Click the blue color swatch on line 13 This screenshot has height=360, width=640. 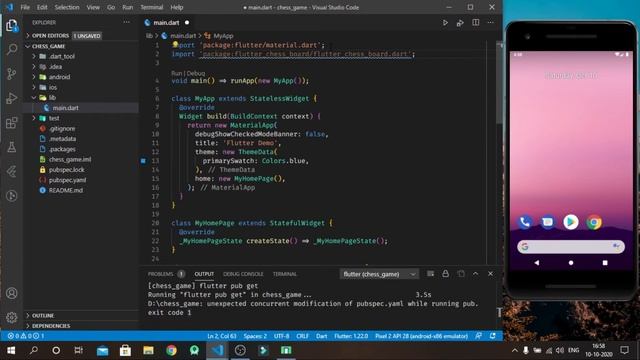tap(143, 161)
